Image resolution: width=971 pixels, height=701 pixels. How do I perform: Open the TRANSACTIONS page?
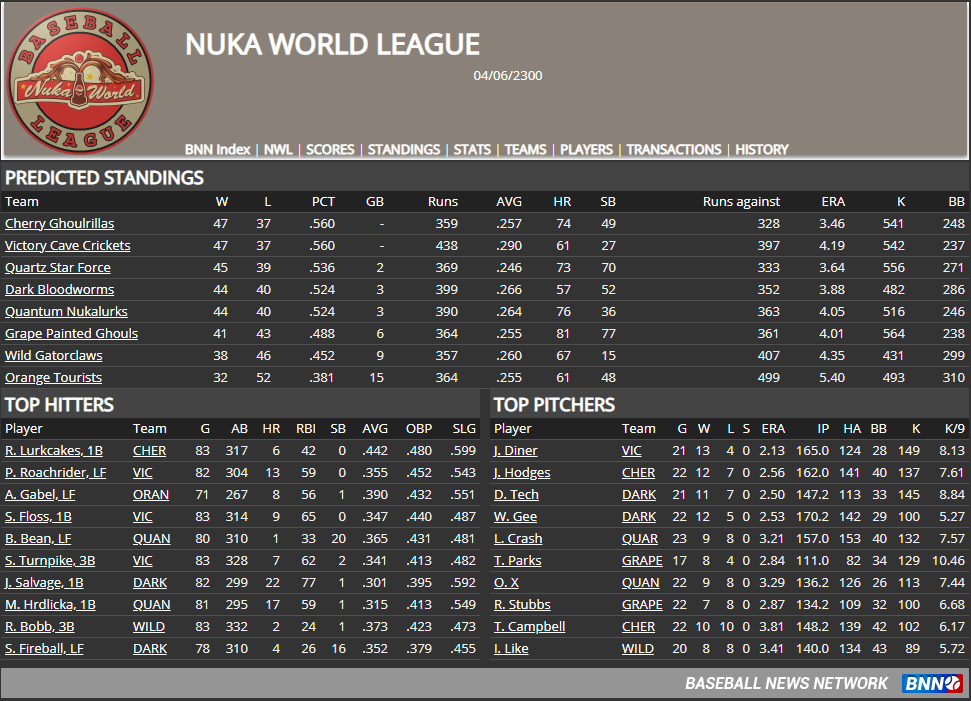[x=674, y=149]
